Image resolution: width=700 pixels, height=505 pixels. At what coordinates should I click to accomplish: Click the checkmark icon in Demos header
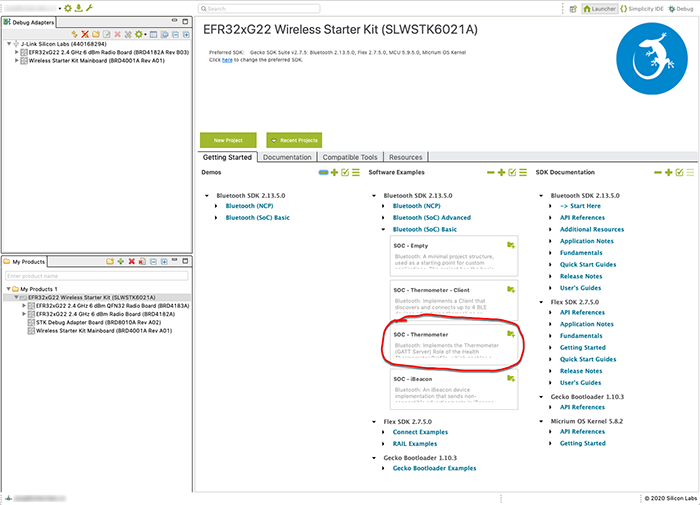(x=345, y=173)
